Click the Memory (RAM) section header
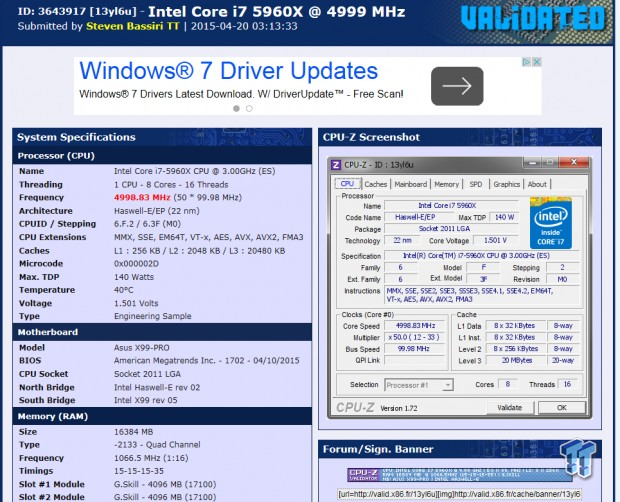The width and height of the screenshot is (620, 502). (x=162, y=416)
